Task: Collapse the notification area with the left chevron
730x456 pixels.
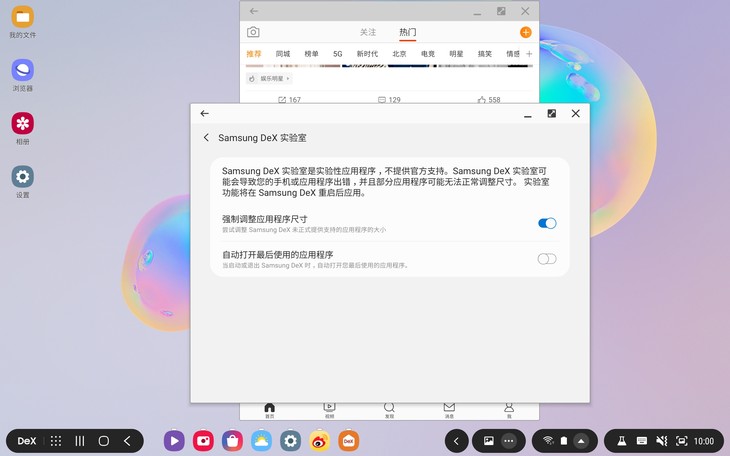Action: coord(456,441)
